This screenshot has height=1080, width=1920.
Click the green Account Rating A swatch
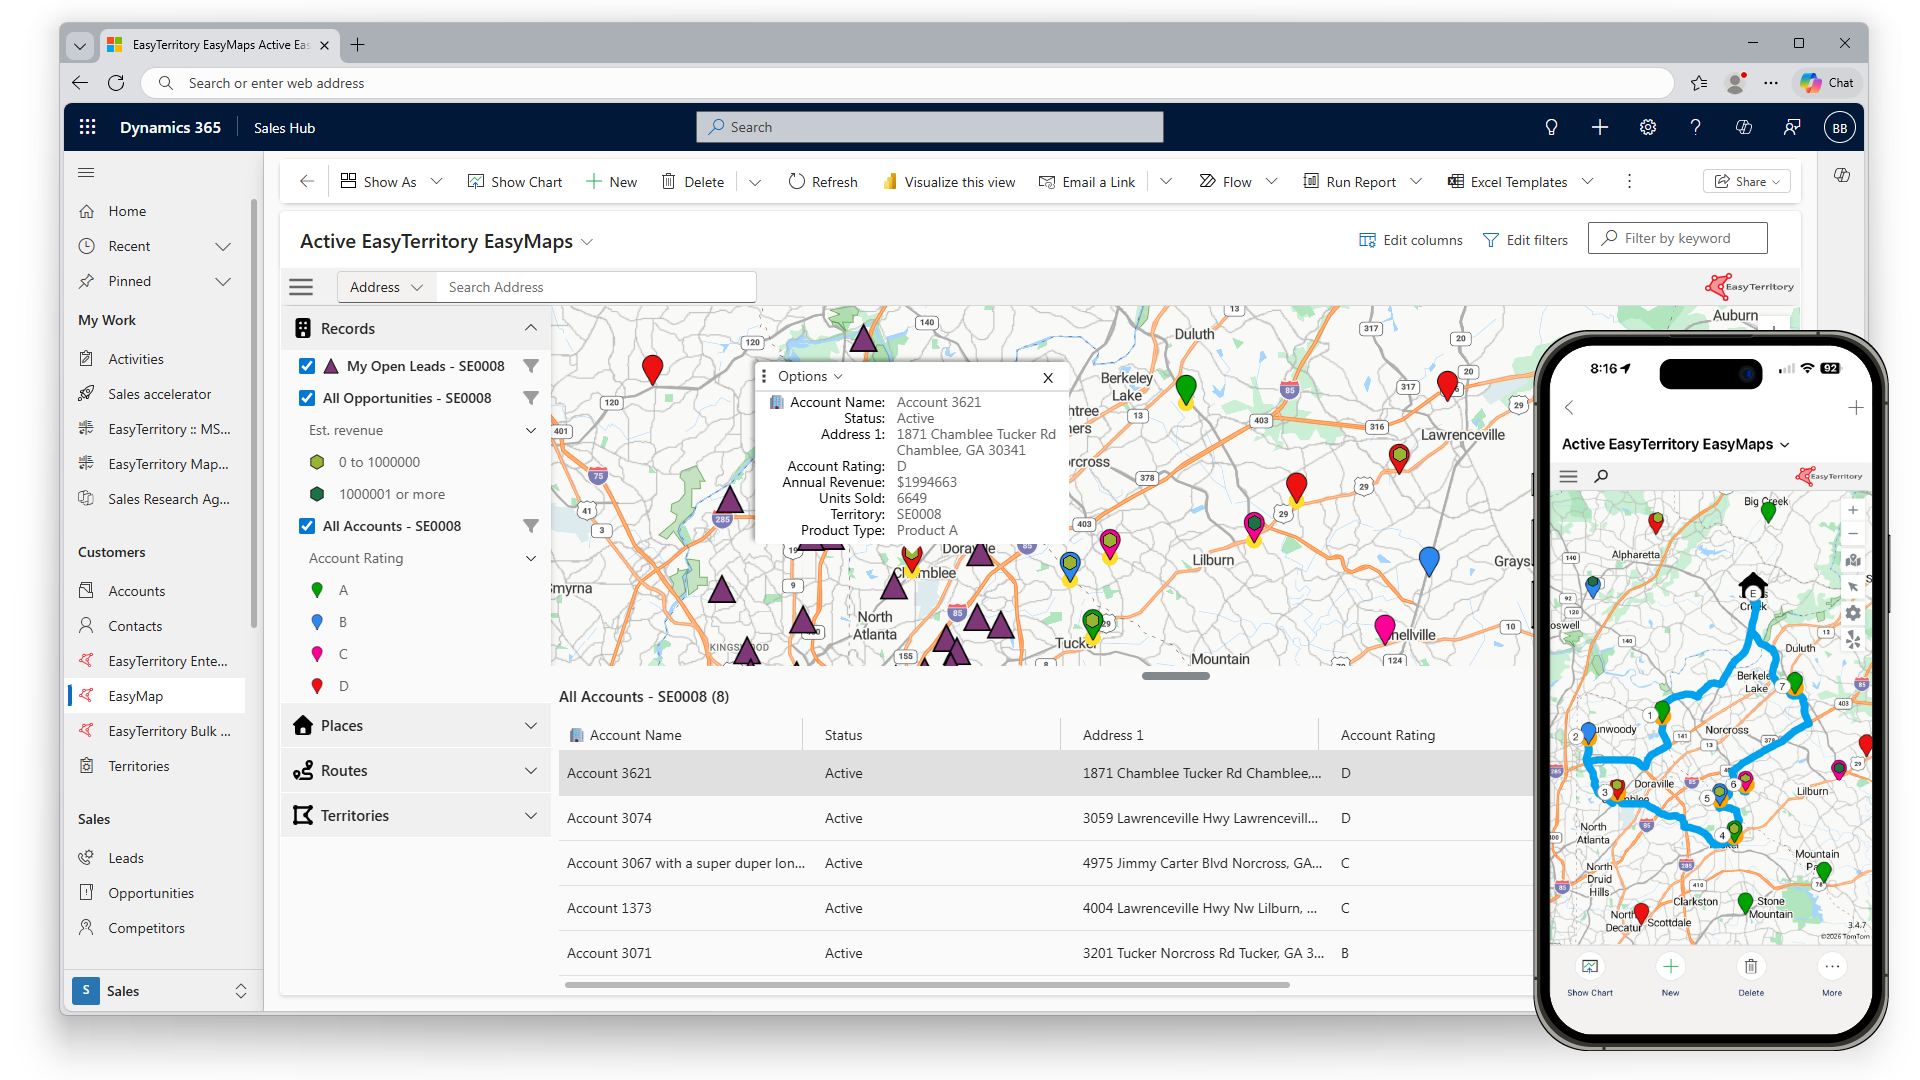[317, 590]
